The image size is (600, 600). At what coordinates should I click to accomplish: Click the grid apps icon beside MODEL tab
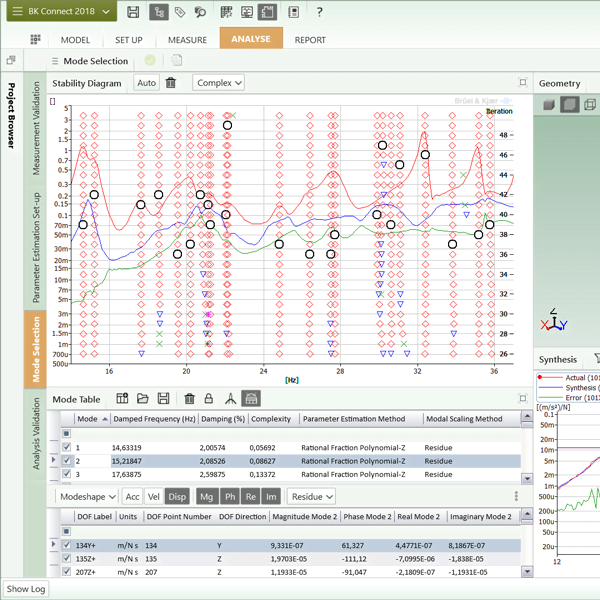[36, 40]
